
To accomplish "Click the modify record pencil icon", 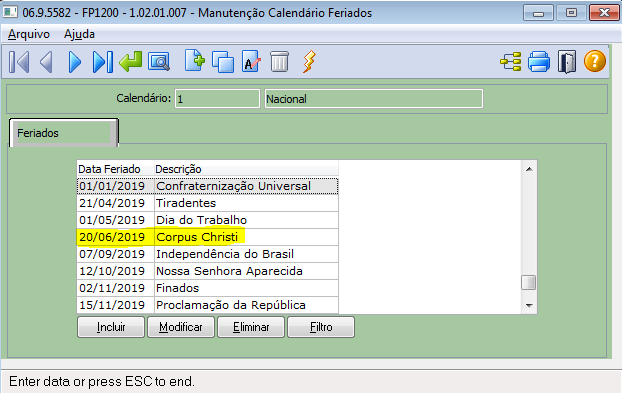I will (252, 62).
